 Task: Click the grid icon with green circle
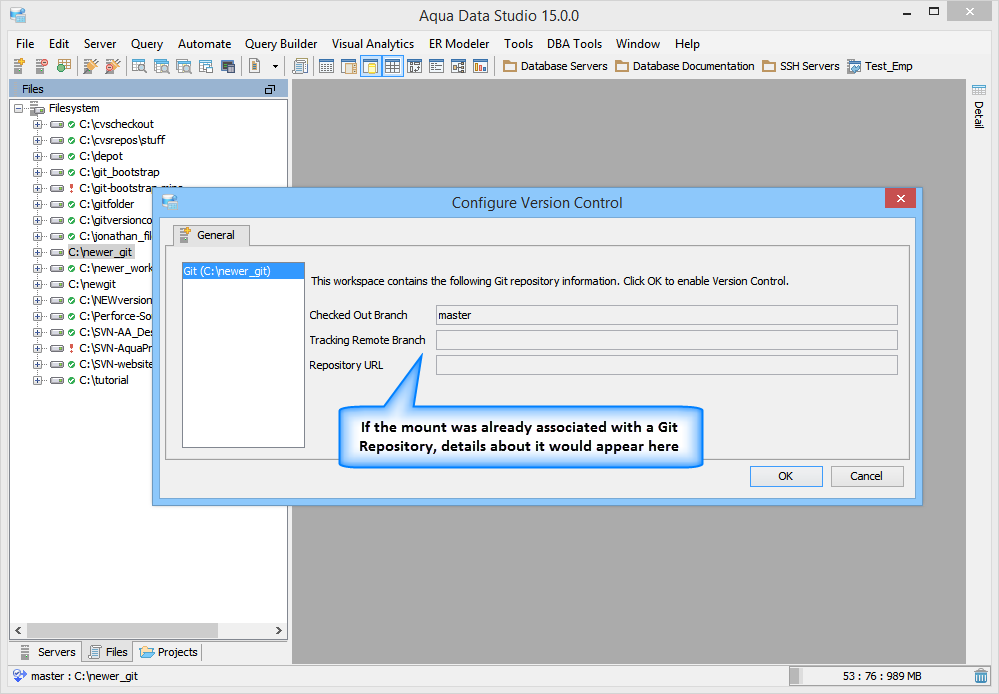pyautogui.click(x=64, y=66)
